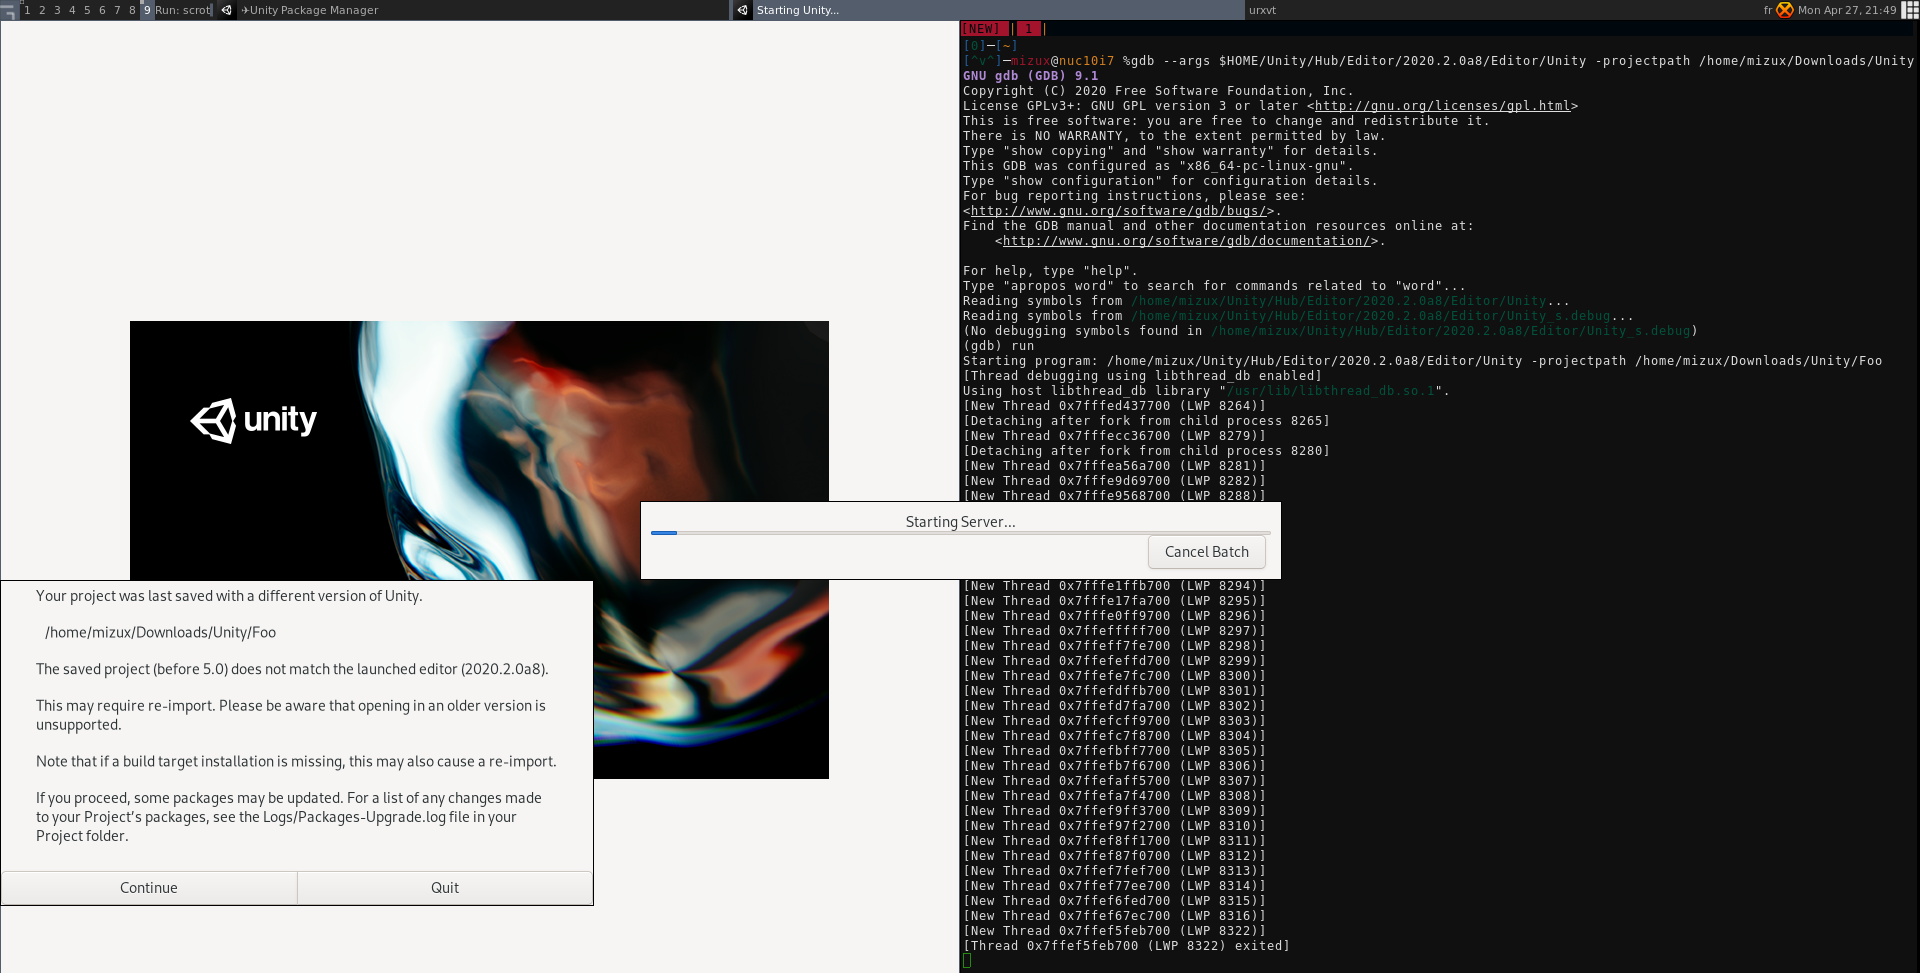Click the 'saved project (before 5.0)' sentence
This screenshot has height=973, width=1920.
[292, 669]
